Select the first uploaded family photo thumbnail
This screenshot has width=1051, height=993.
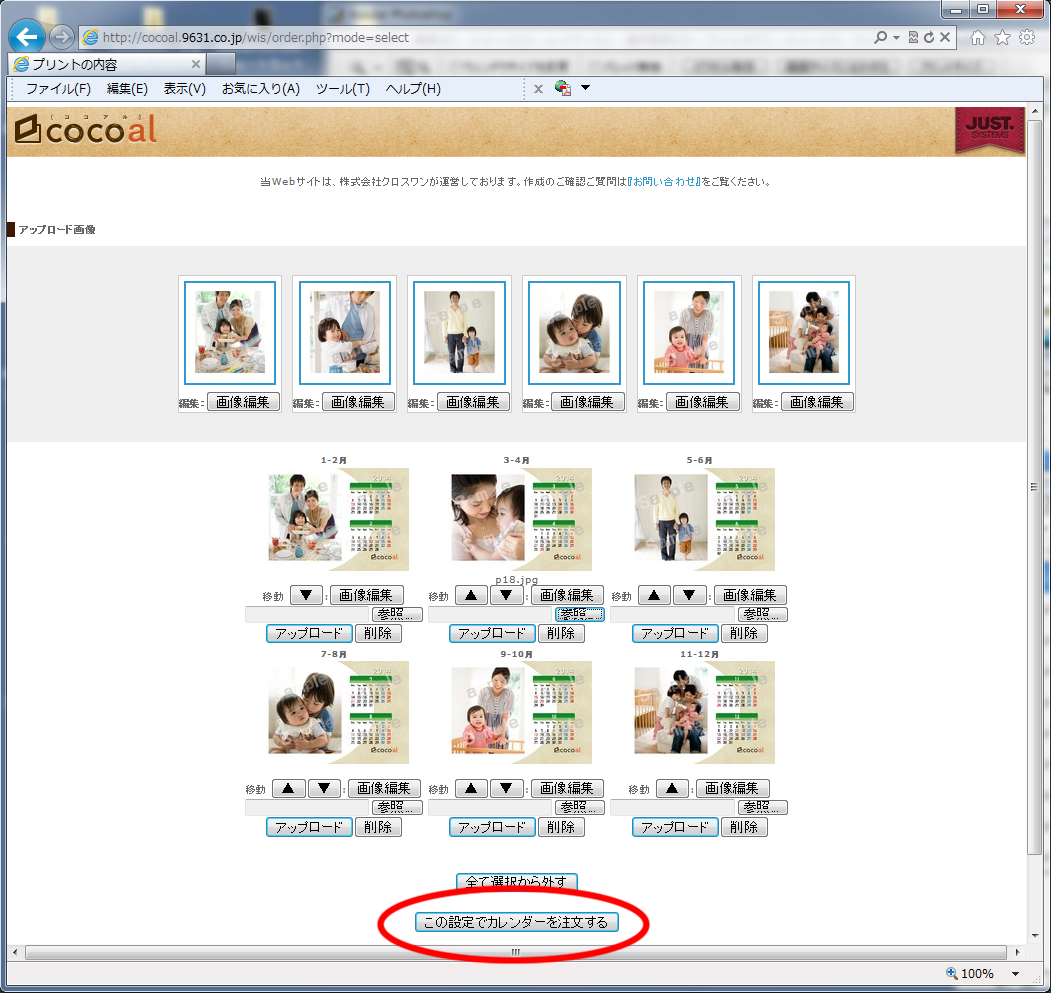coord(230,333)
